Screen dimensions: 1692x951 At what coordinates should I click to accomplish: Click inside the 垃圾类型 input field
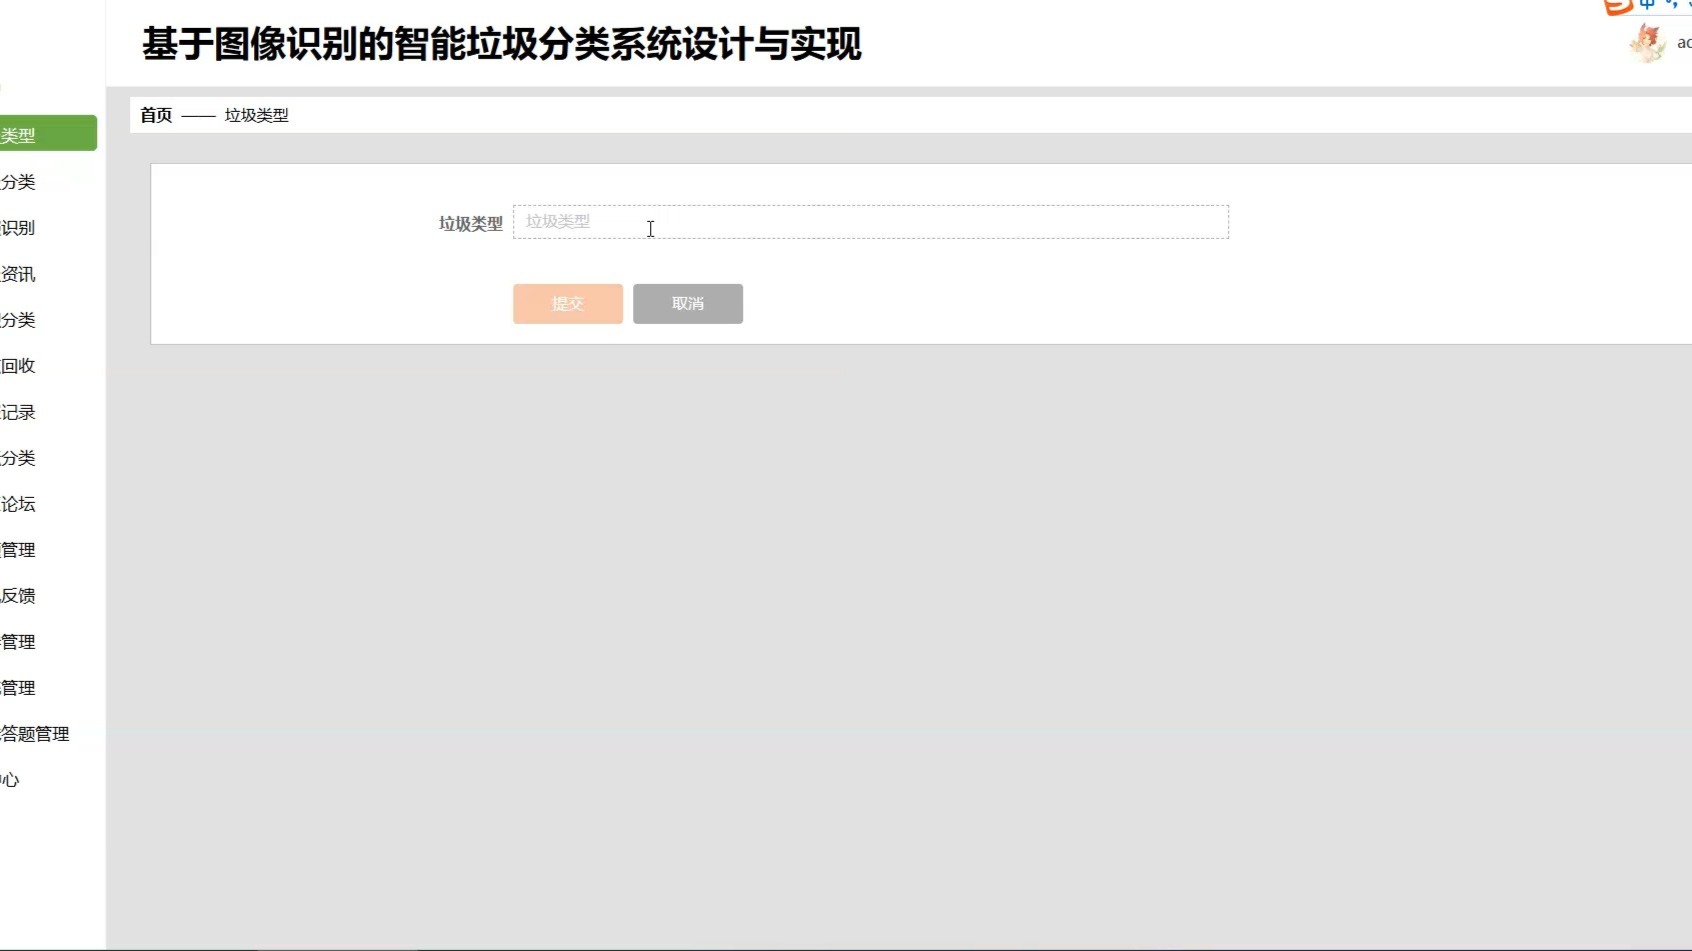pos(870,222)
